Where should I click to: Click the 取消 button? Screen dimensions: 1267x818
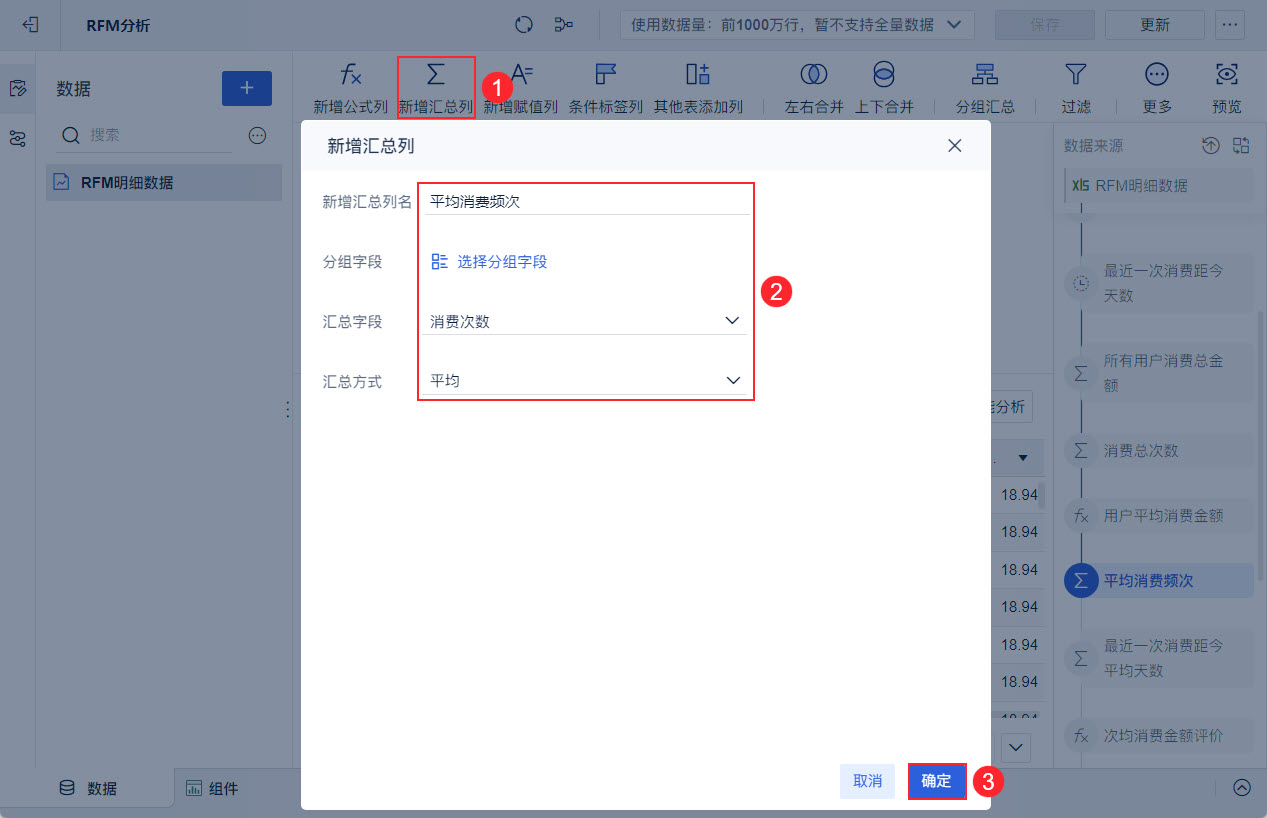[868, 781]
